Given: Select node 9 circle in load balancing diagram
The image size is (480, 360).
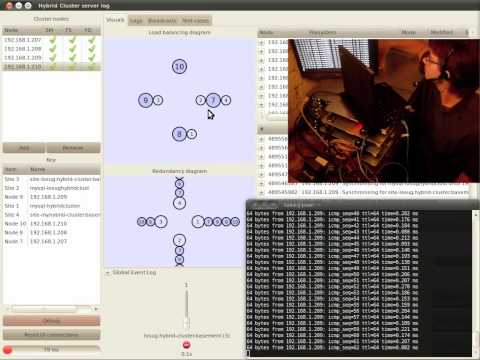Looking at the screenshot, I should coord(145,100).
